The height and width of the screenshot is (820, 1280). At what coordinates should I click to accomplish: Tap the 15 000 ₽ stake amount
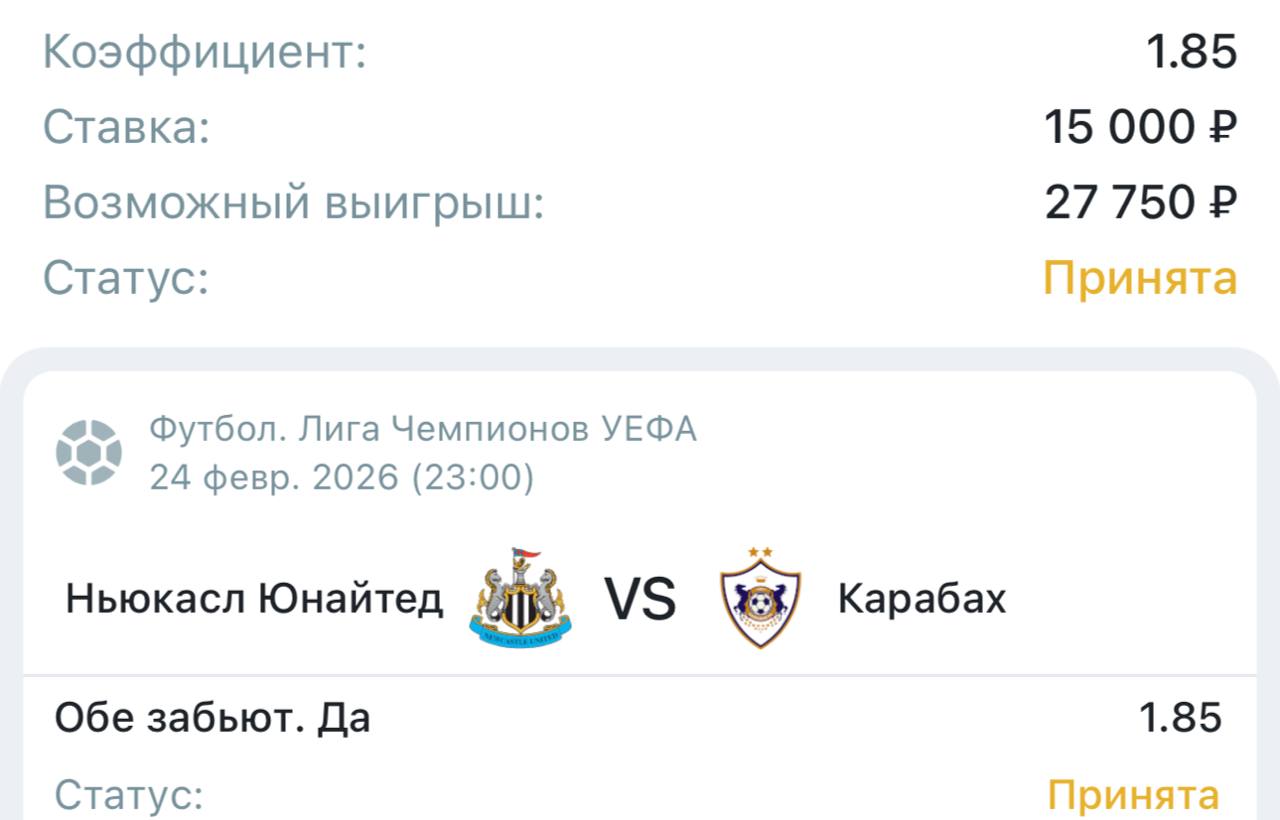point(1140,128)
